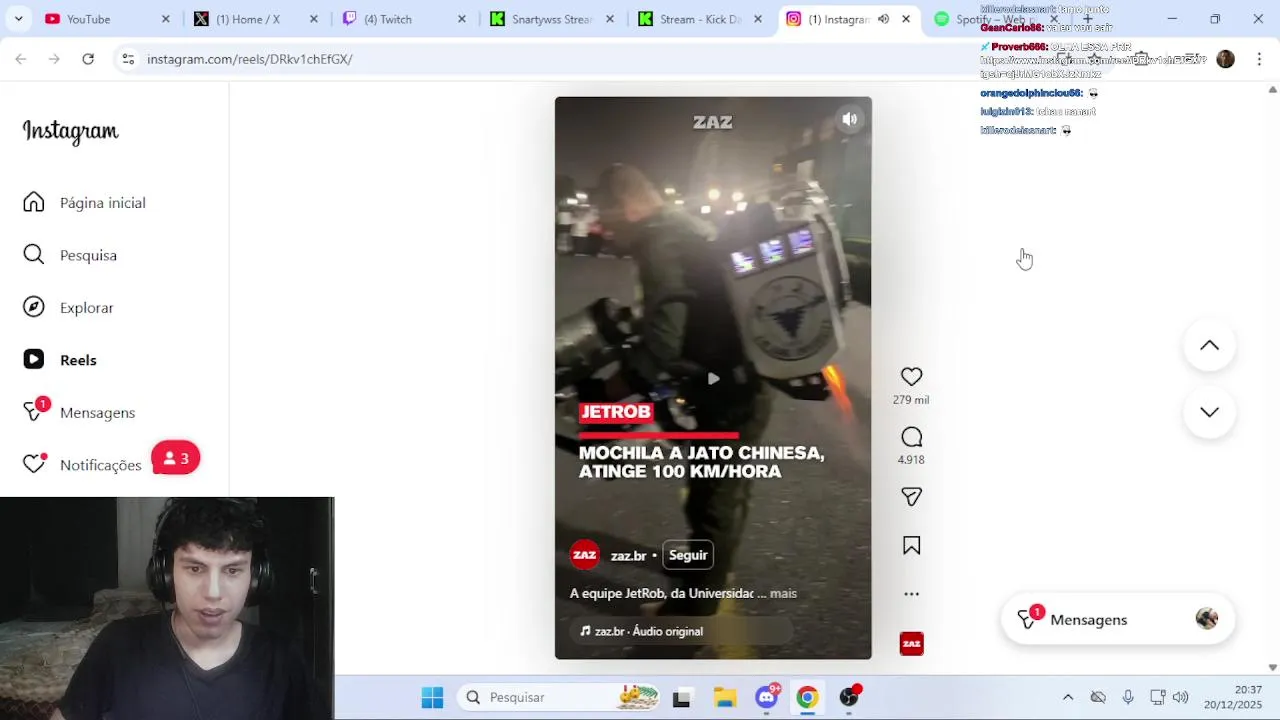Switch to the Stream - Kick tab

tap(692, 19)
